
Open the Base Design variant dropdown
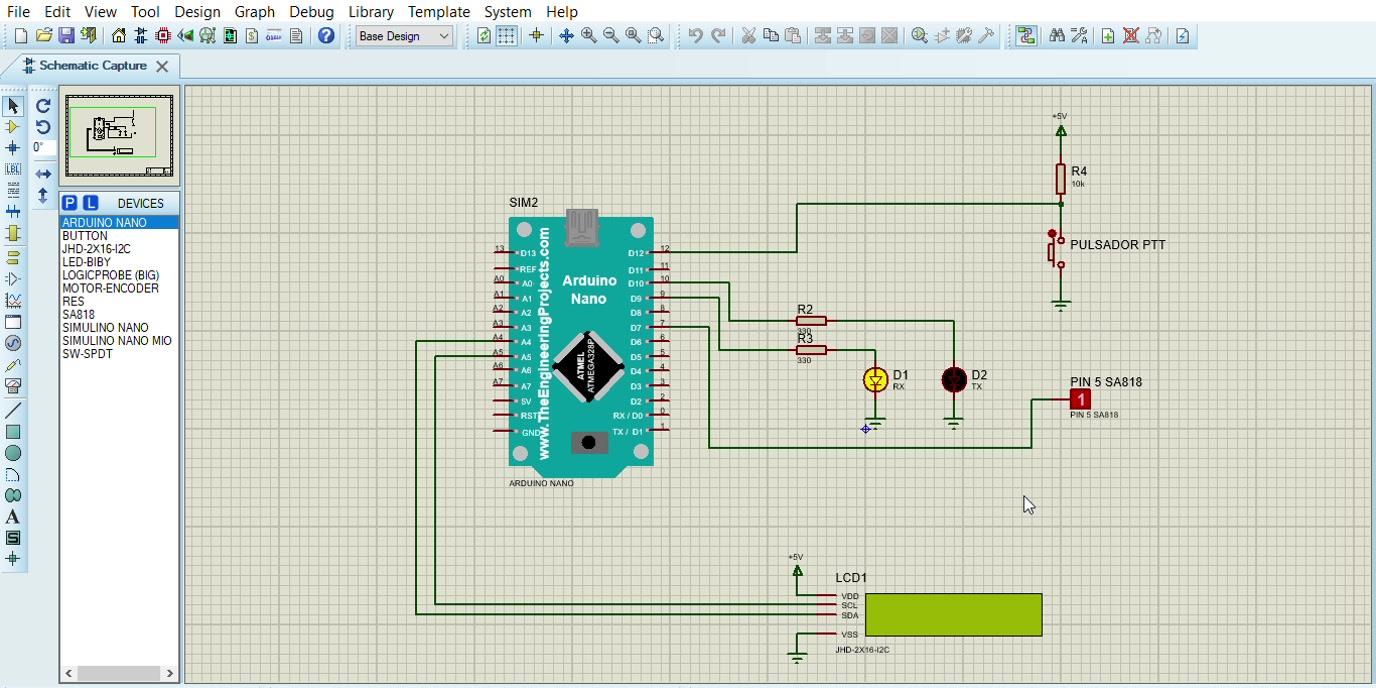tap(405, 36)
